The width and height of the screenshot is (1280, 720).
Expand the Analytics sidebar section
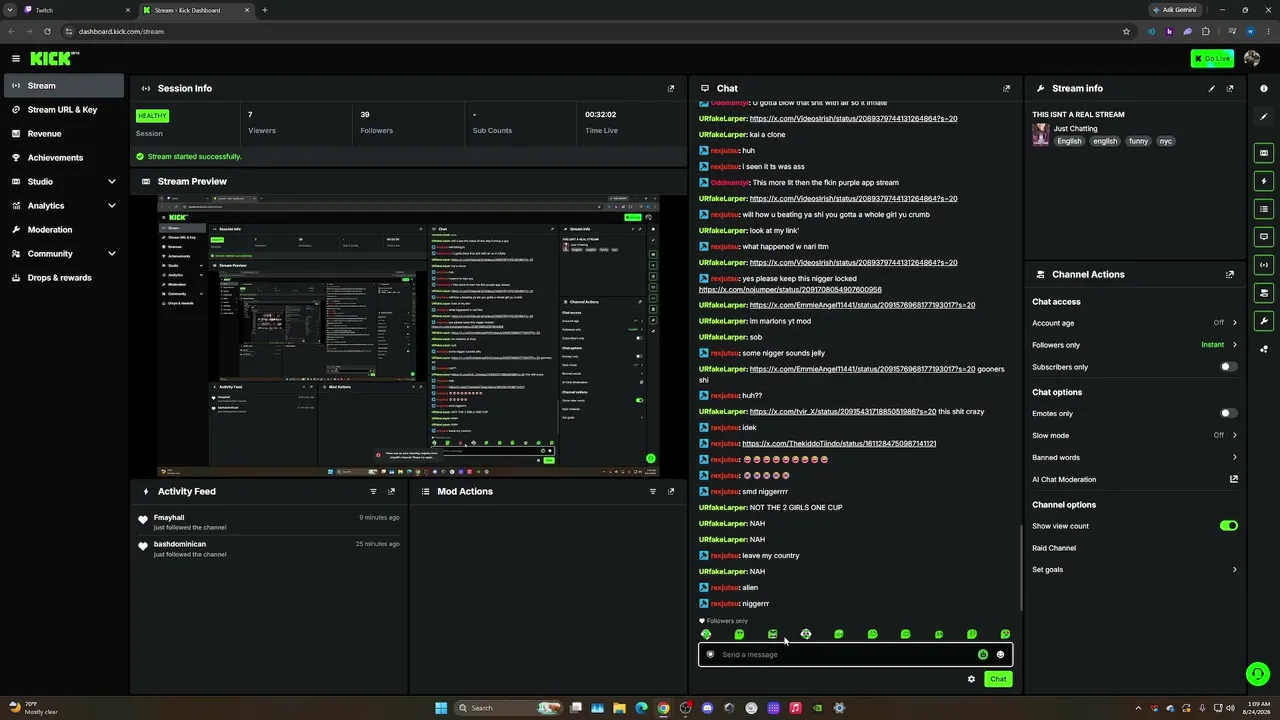(x=112, y=206)
